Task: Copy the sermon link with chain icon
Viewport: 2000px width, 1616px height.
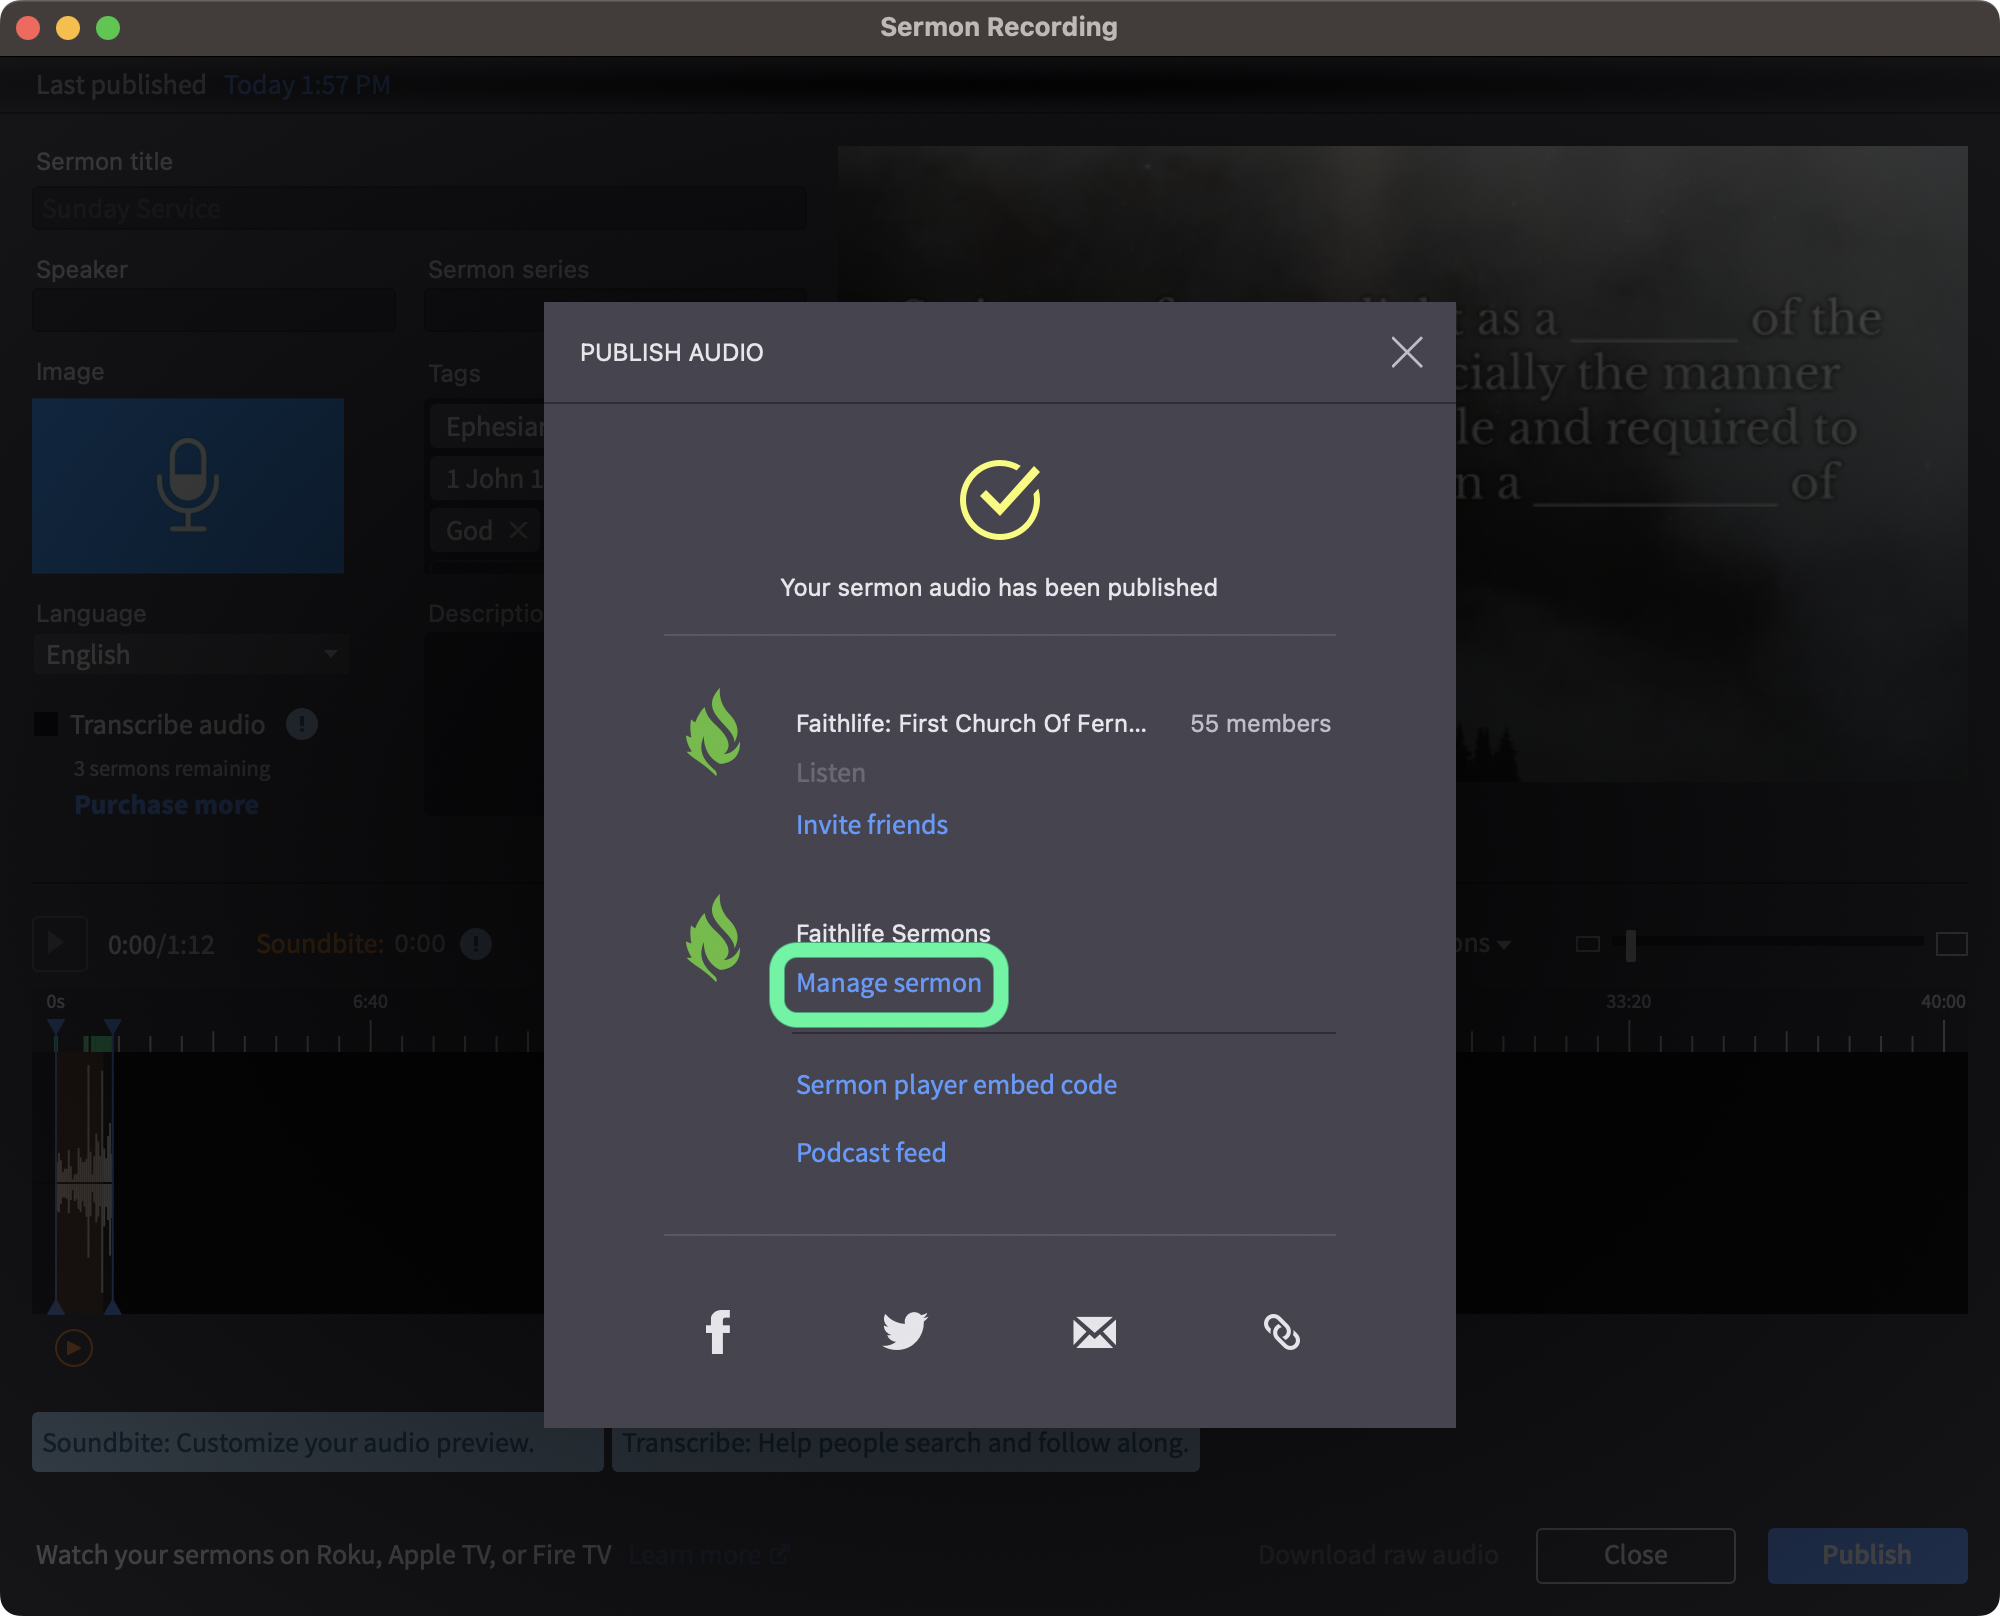Action: pos(1282,1332)
